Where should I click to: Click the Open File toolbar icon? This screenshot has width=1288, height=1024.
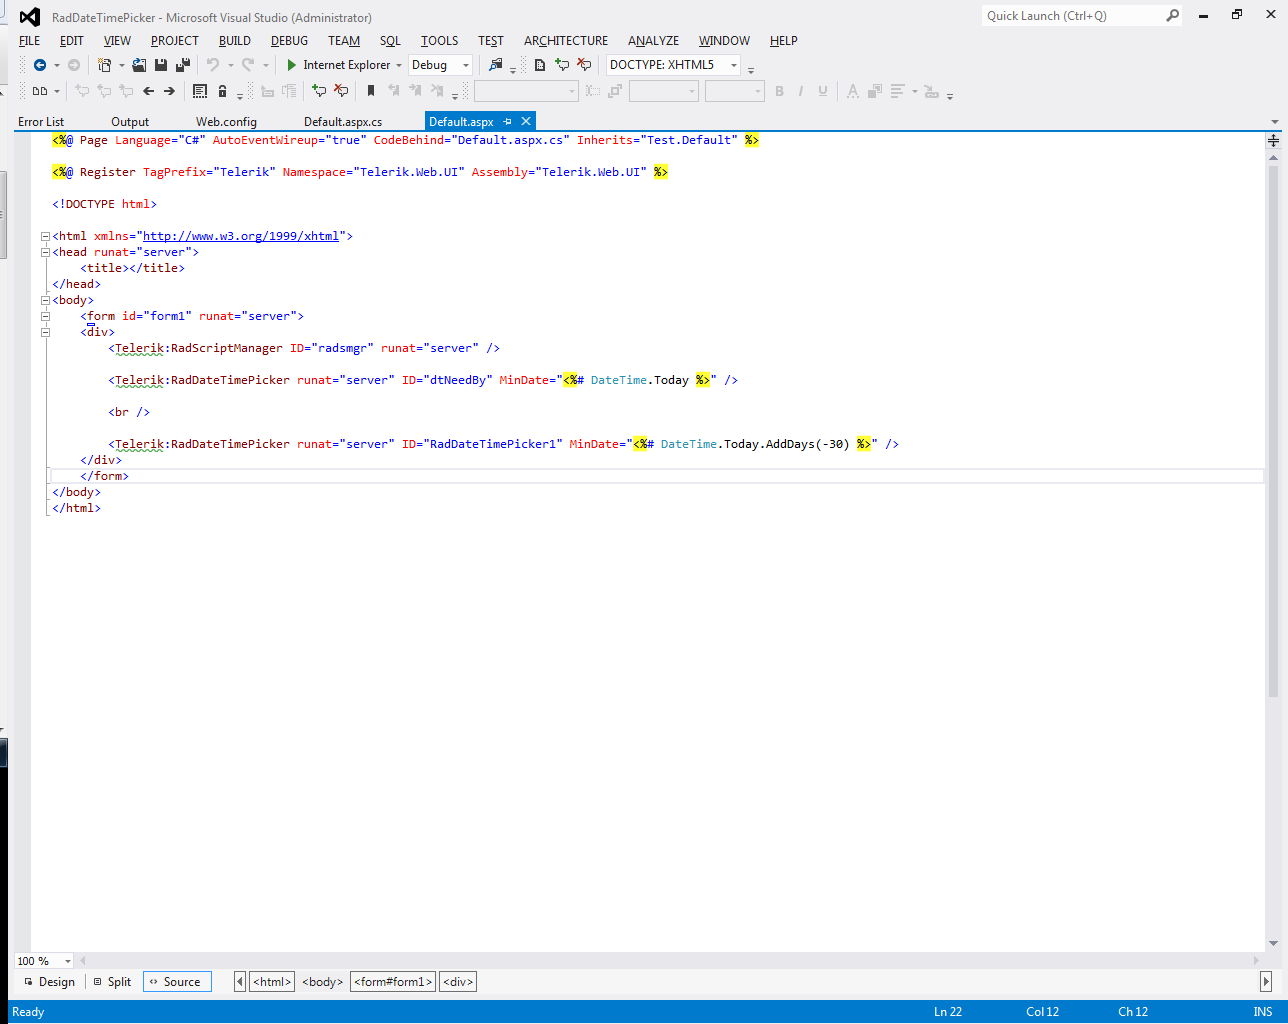coord(139,65)
